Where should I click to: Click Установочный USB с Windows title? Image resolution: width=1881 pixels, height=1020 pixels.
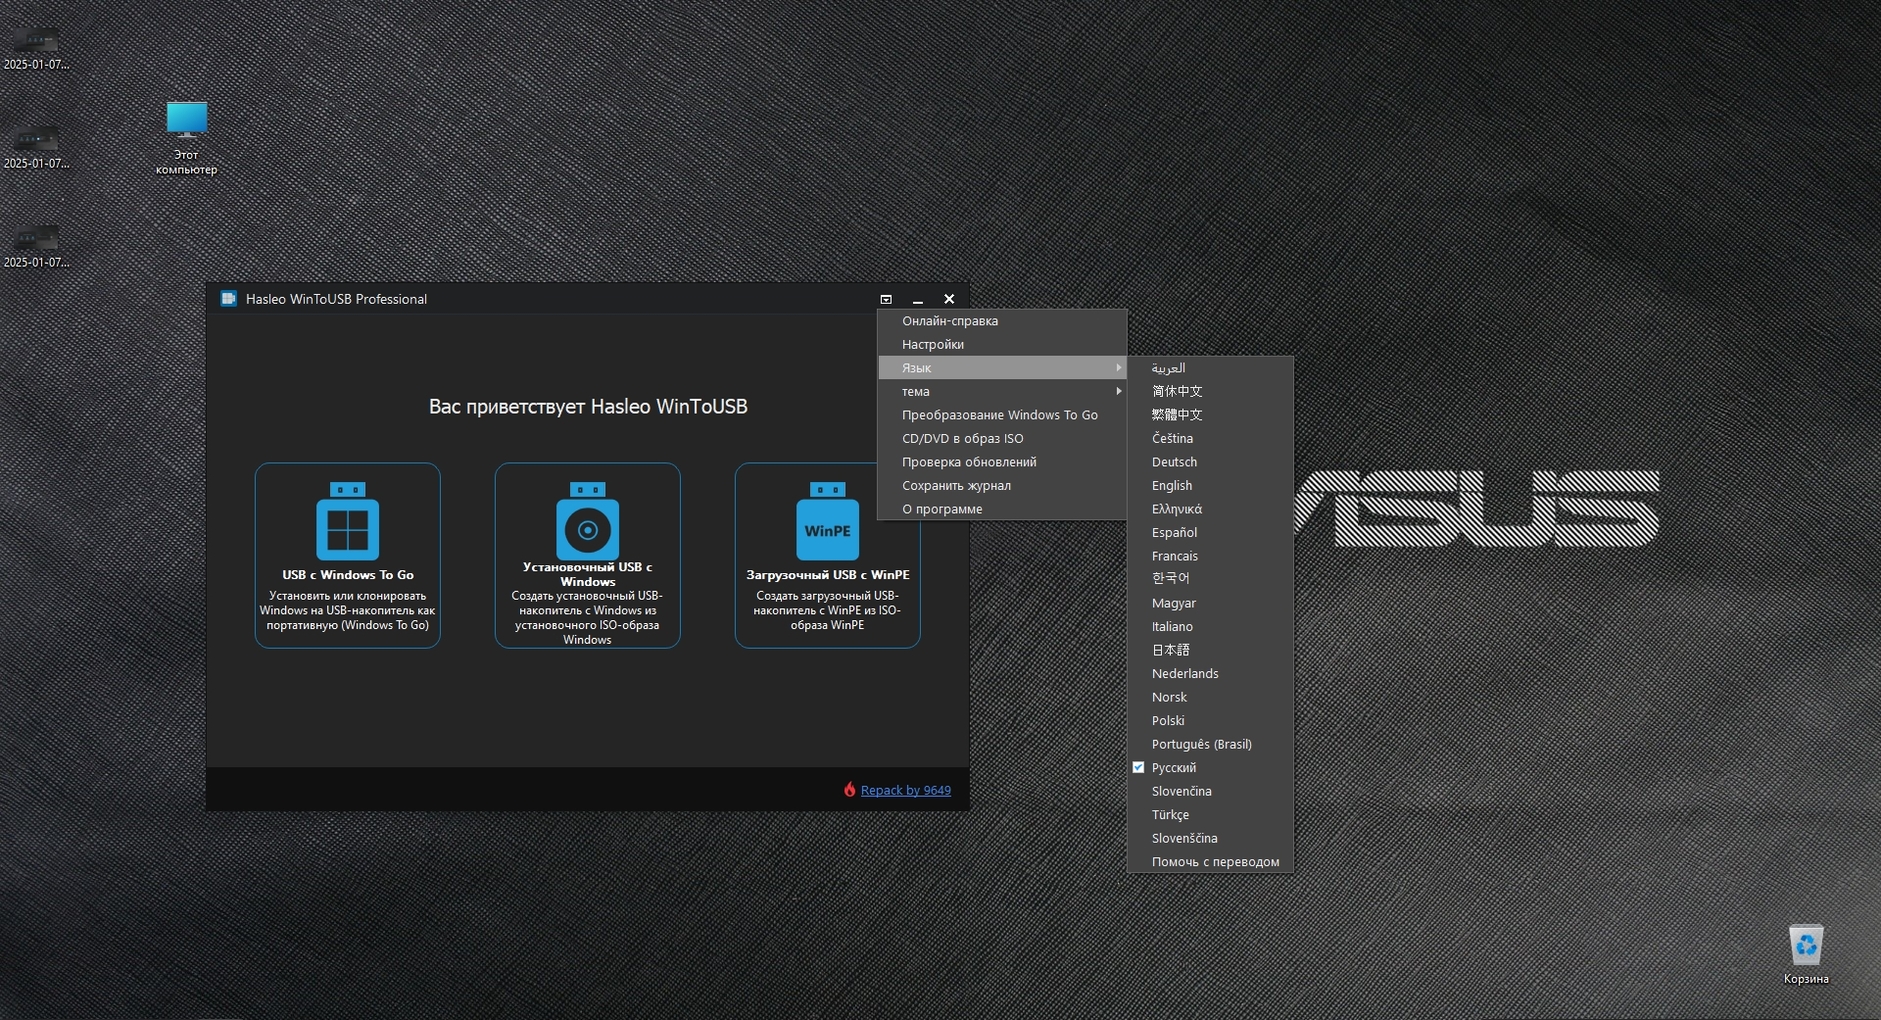pyautogui.click(x=587, y=574)
